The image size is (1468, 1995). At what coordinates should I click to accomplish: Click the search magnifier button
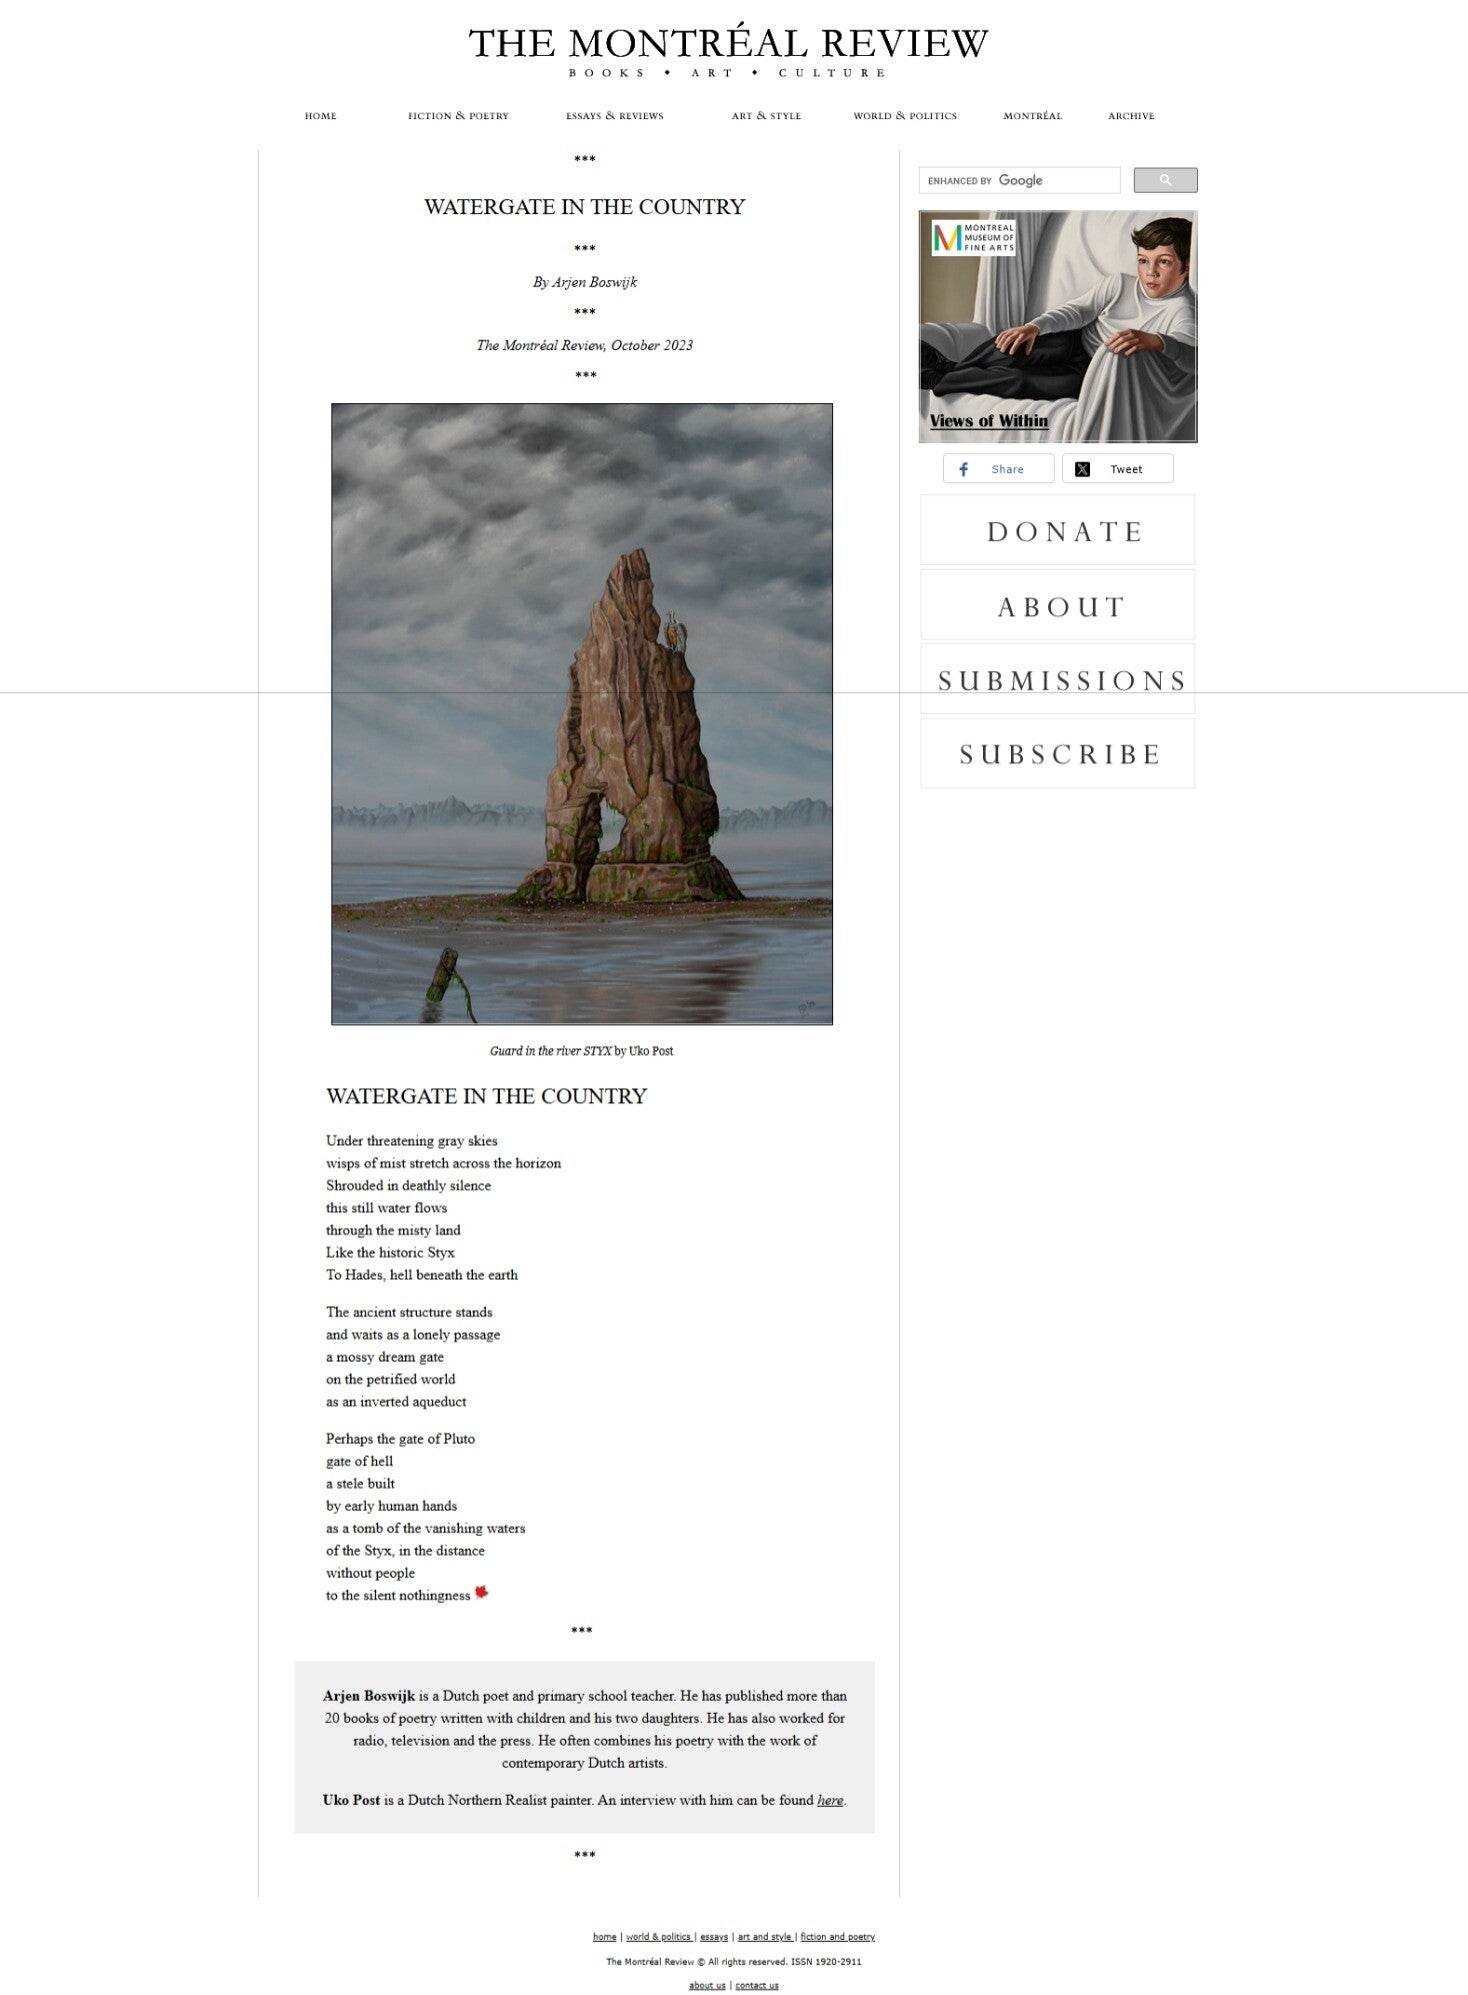1165,180
